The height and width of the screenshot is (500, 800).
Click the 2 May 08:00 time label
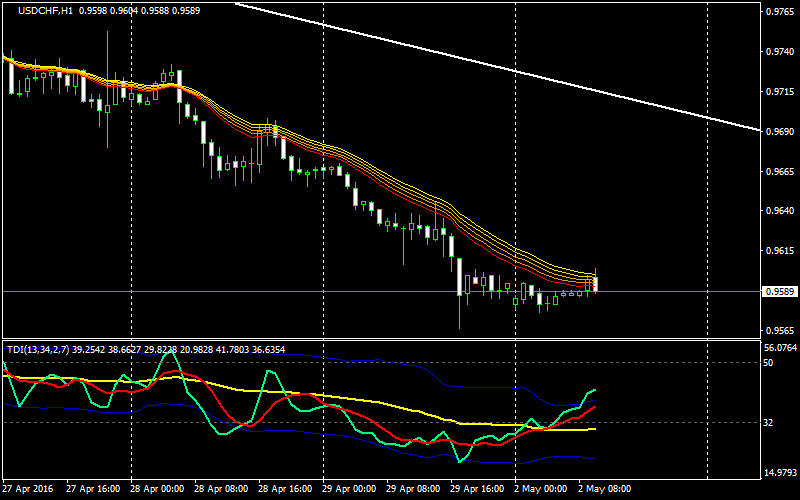coord(606,489)
